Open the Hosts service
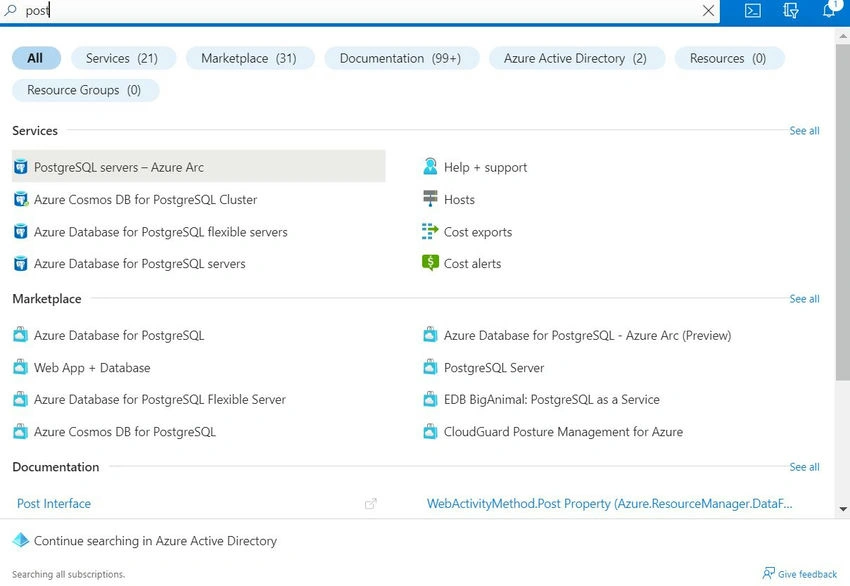The width and height of the screenshot is (850, 586). point(459,199)
